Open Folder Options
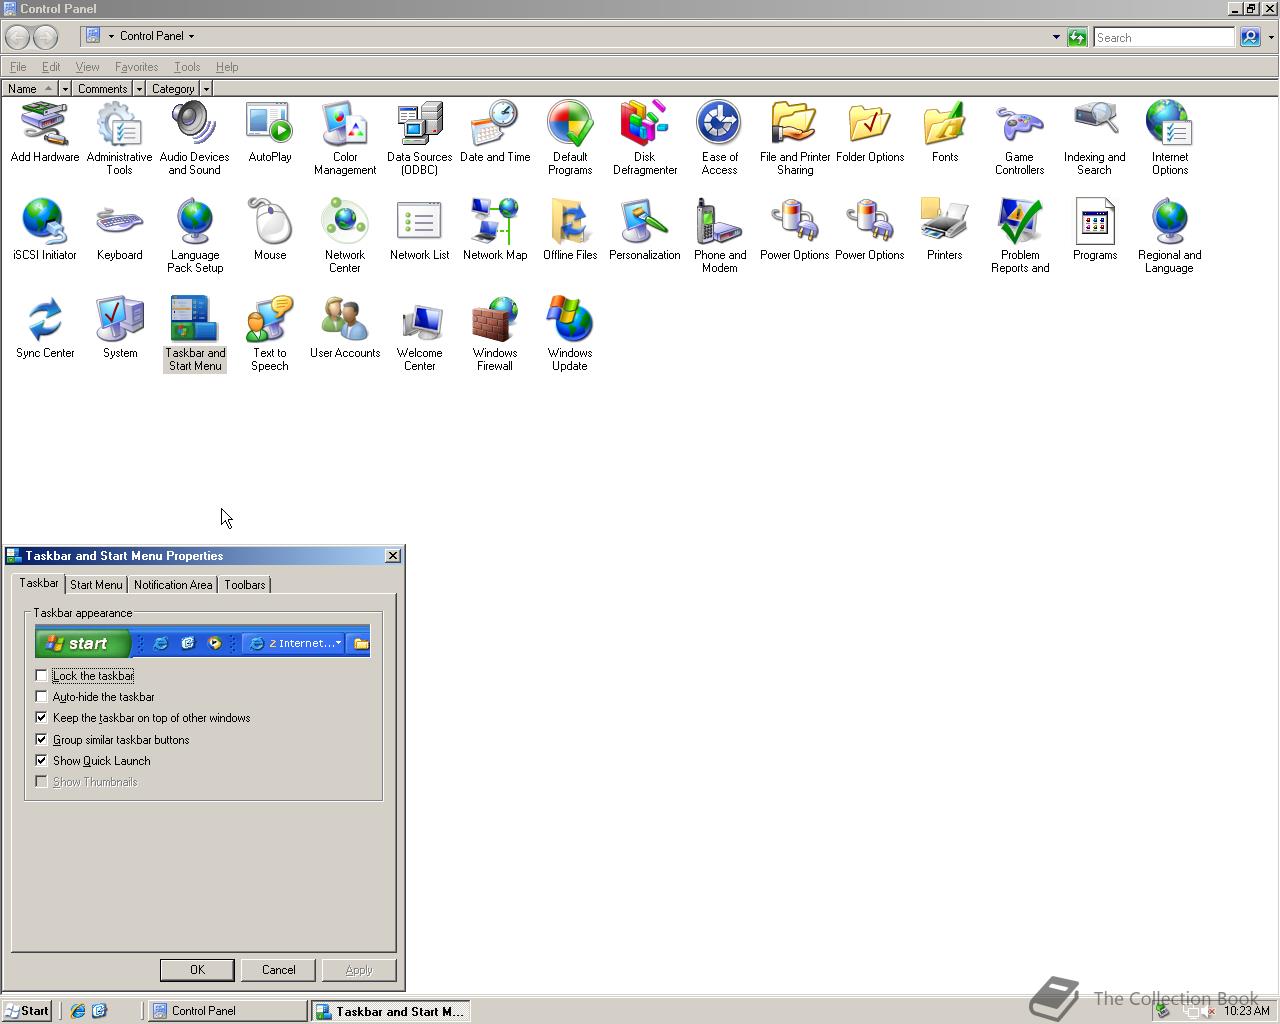This screenshot has height=1024, width=1280. point(870,132)
